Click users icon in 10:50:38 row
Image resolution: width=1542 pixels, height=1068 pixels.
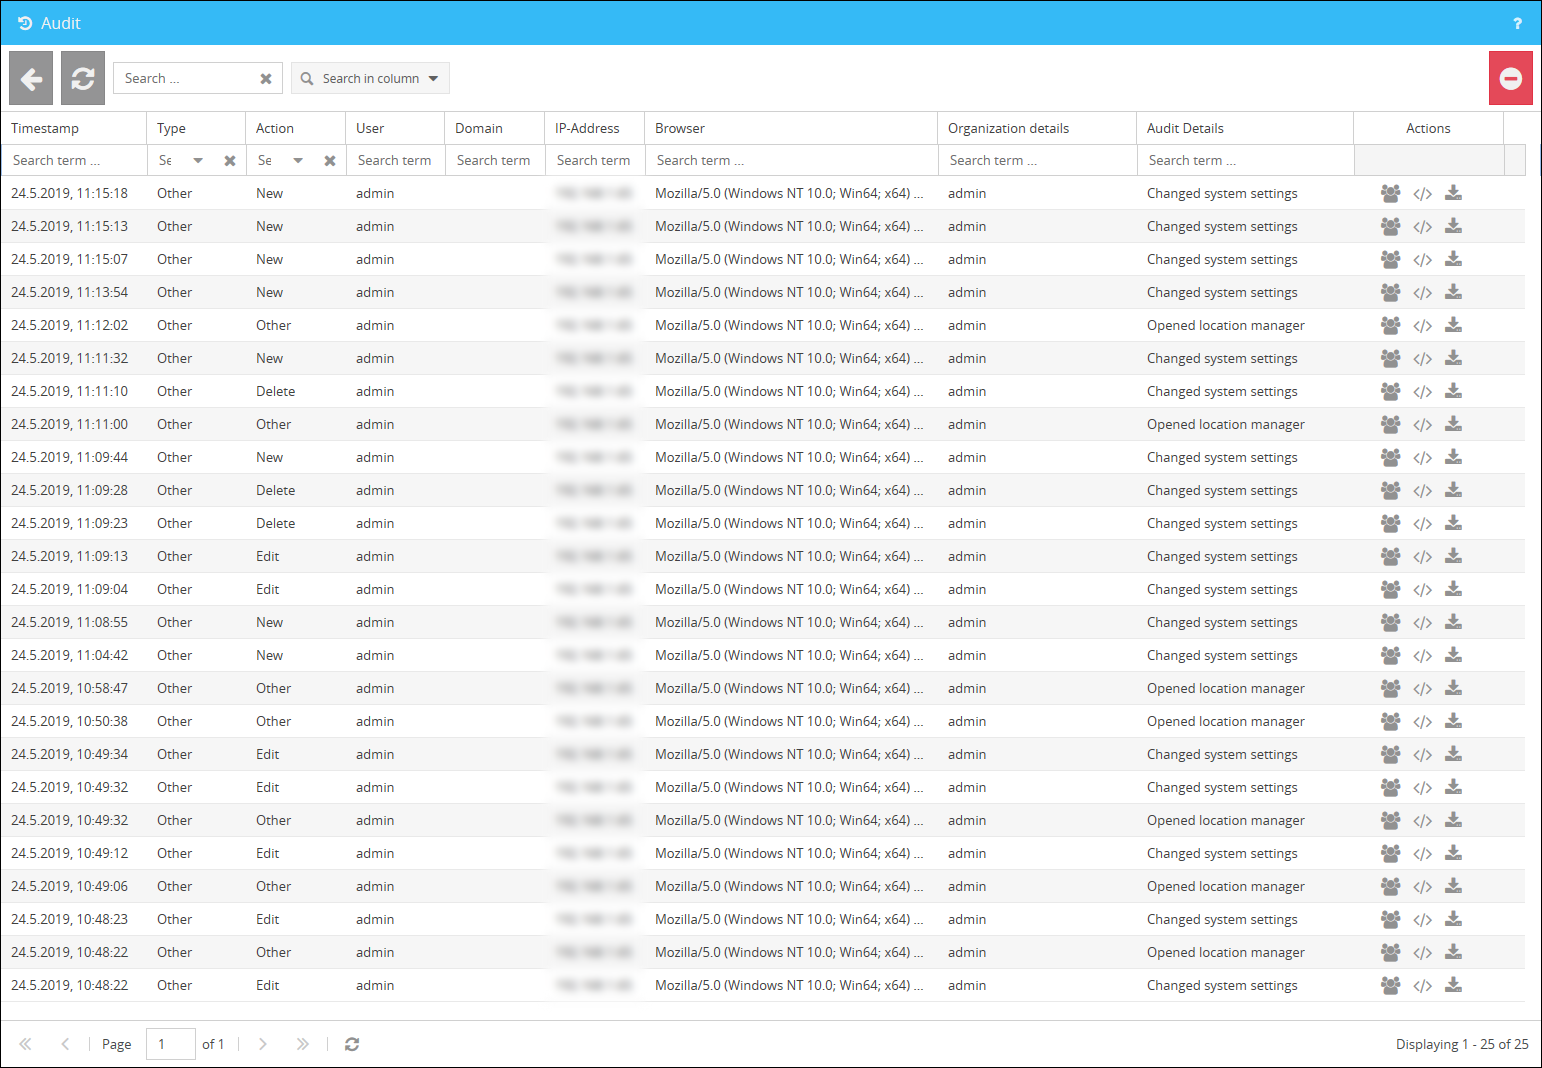1391,721
